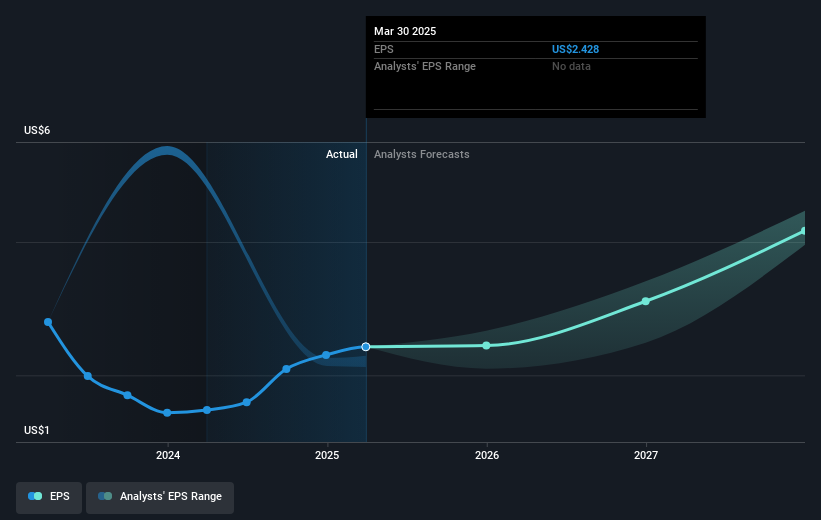This screenshot has height=520, width=821.
Task: Select the 2025 actual EPS data point
Action: (x=326, y=355)
